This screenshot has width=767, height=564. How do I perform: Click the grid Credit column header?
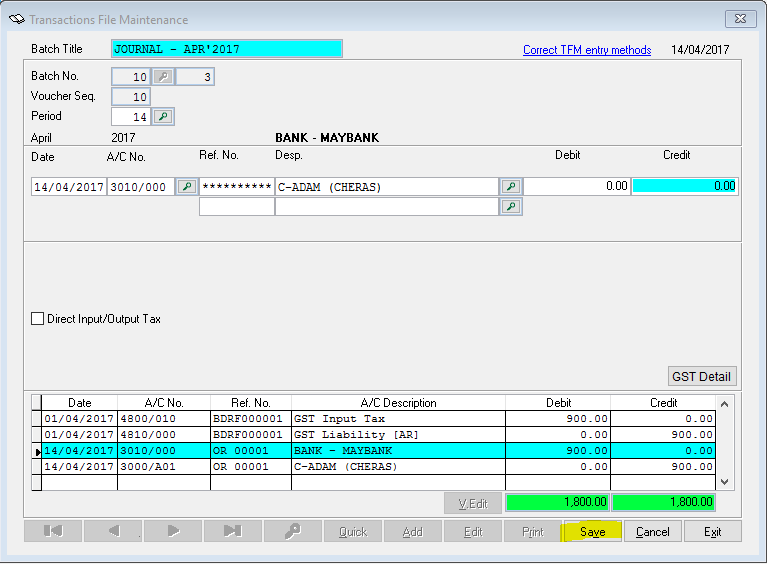pyautogui.click(x=663, y=403)
